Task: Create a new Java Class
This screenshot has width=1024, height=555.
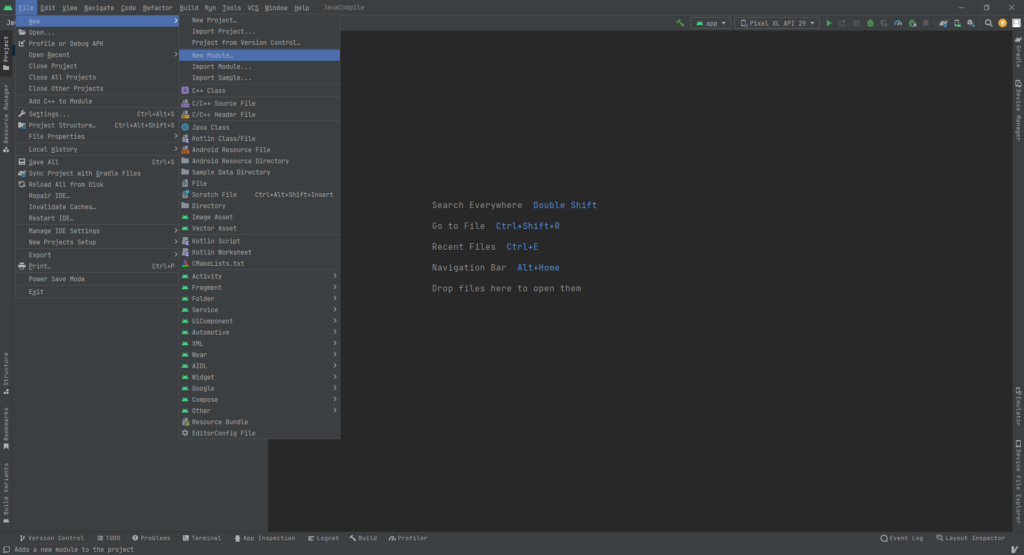Action: click(259, 127)
